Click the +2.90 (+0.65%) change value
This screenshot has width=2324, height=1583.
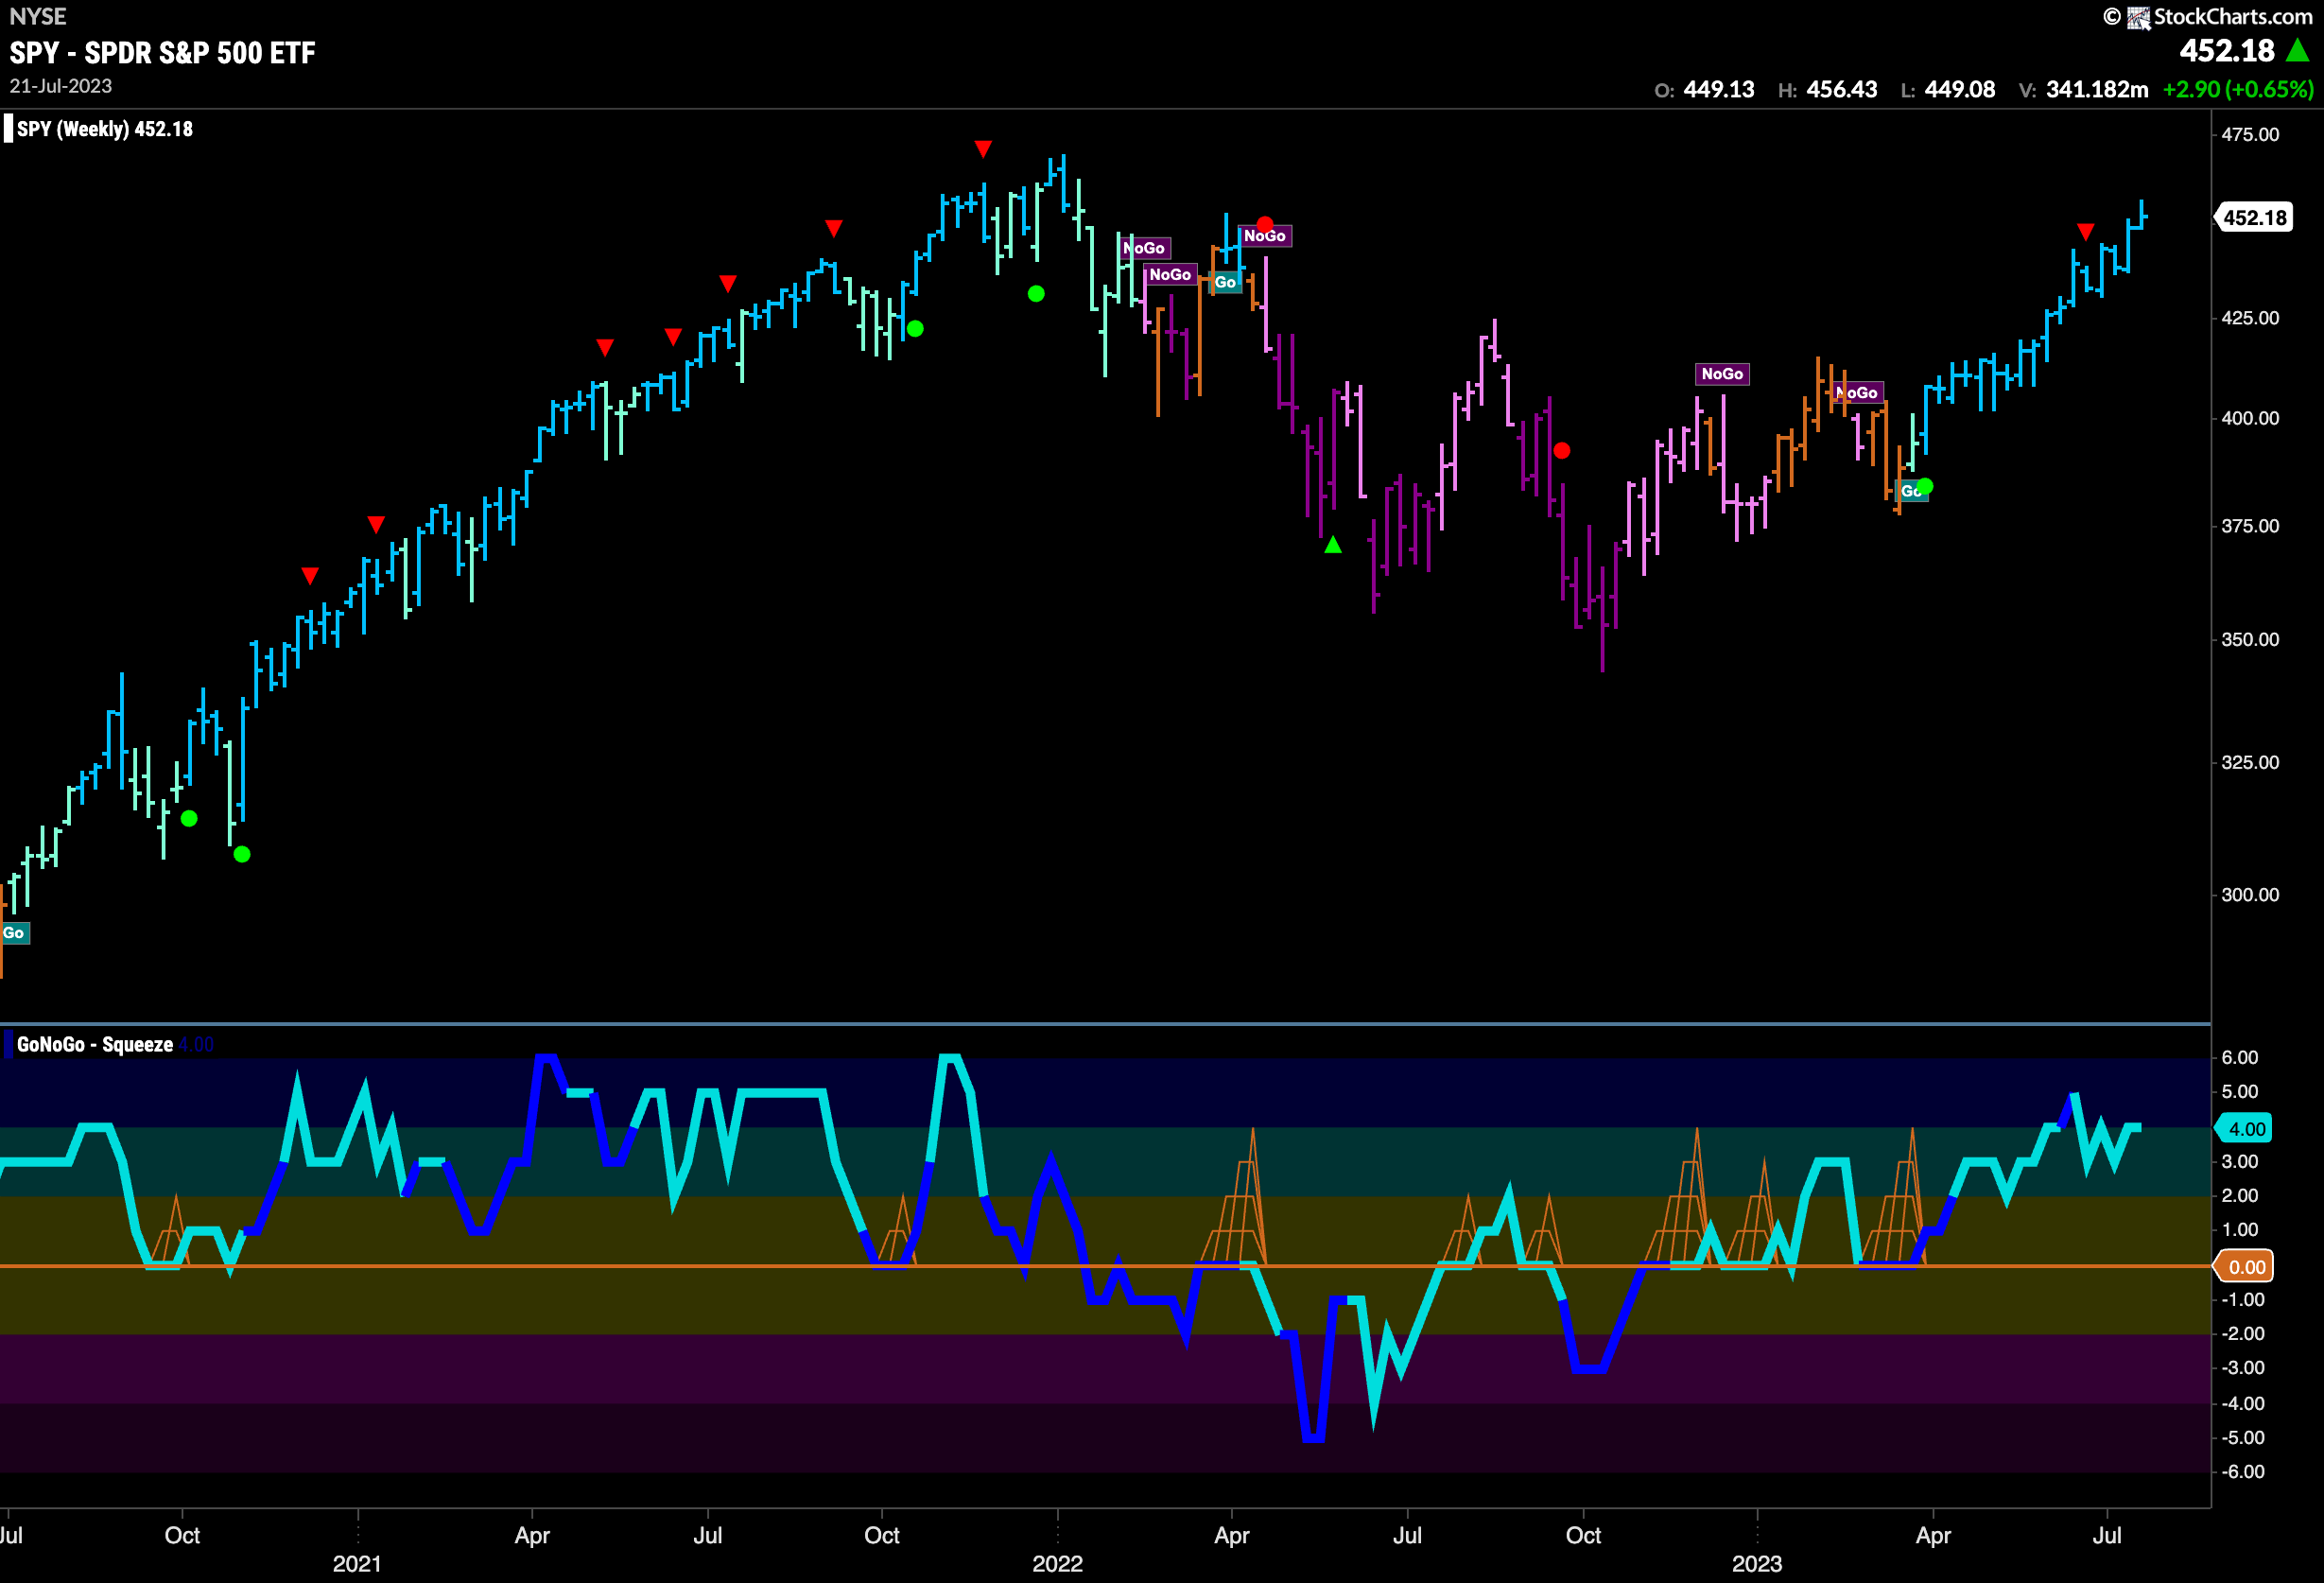[x=2238, y=90]
